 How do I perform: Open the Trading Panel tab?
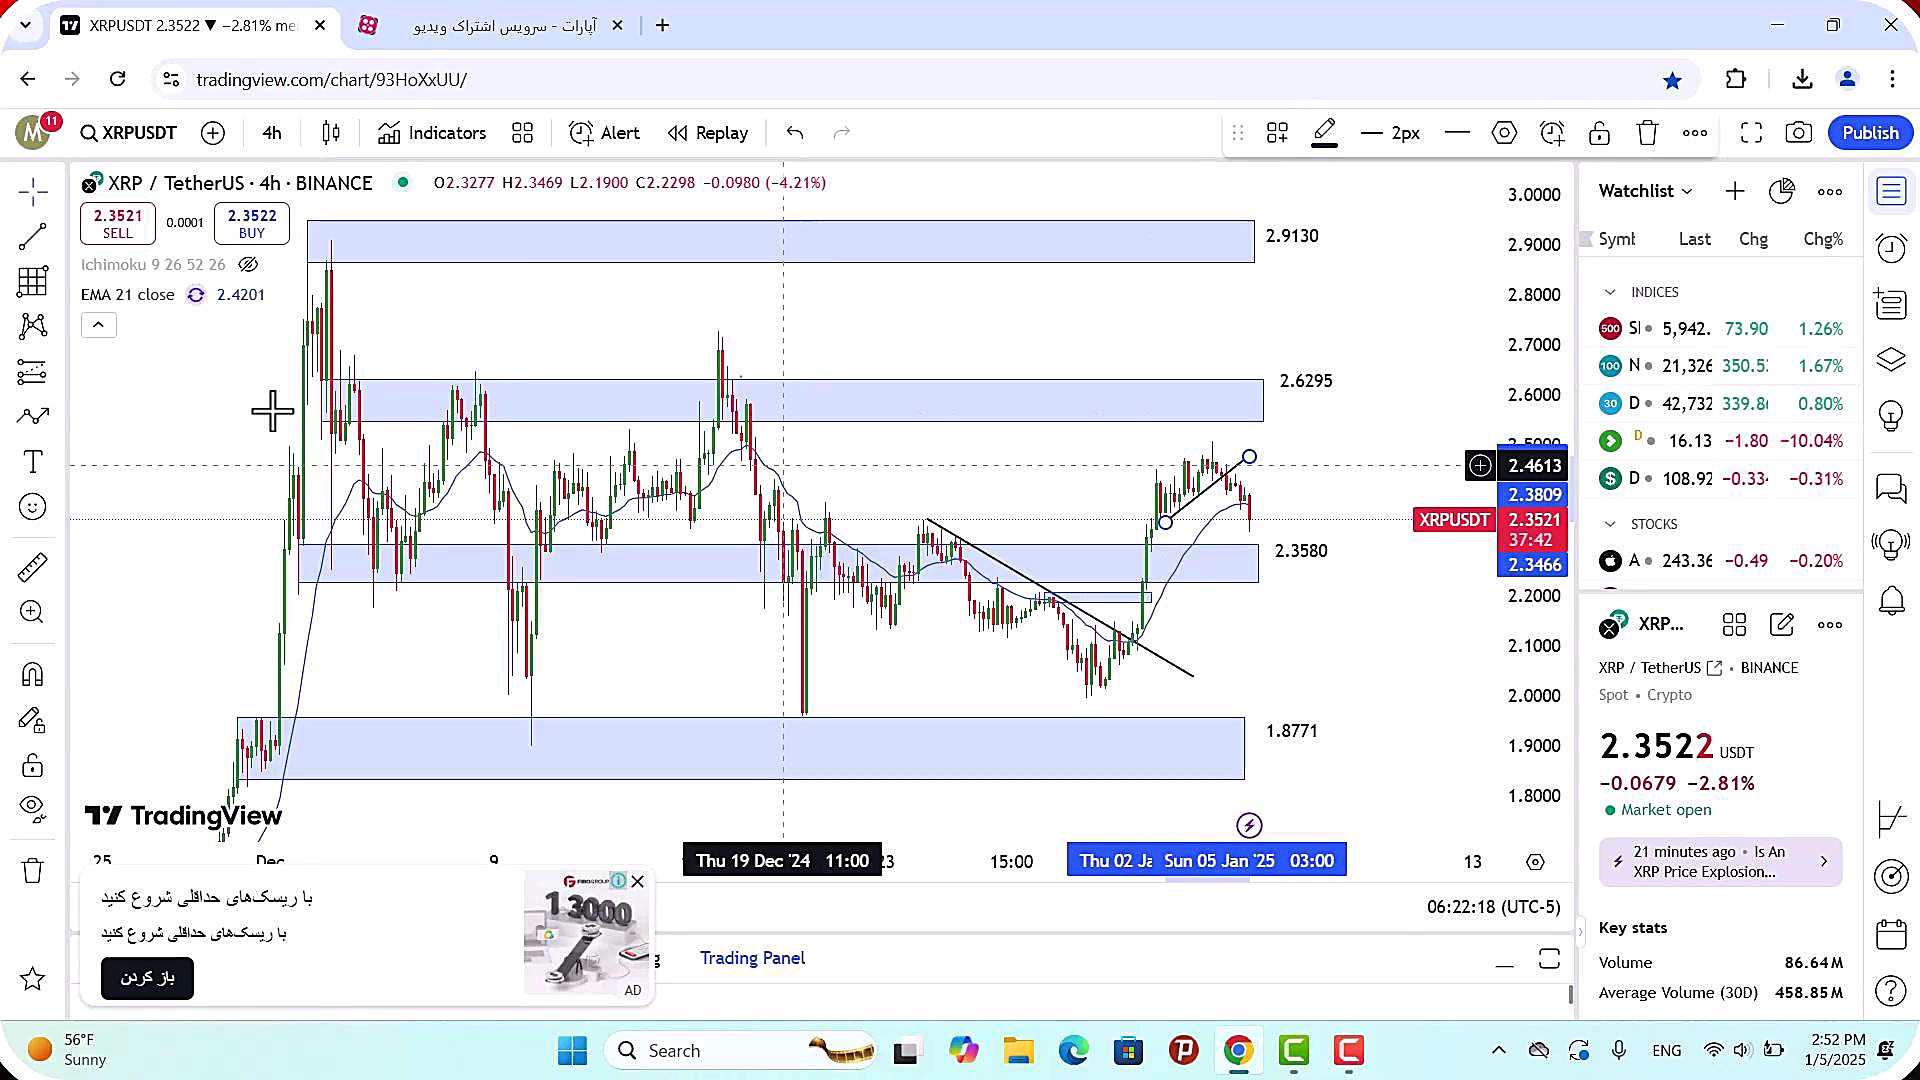(x=752, y=958)
